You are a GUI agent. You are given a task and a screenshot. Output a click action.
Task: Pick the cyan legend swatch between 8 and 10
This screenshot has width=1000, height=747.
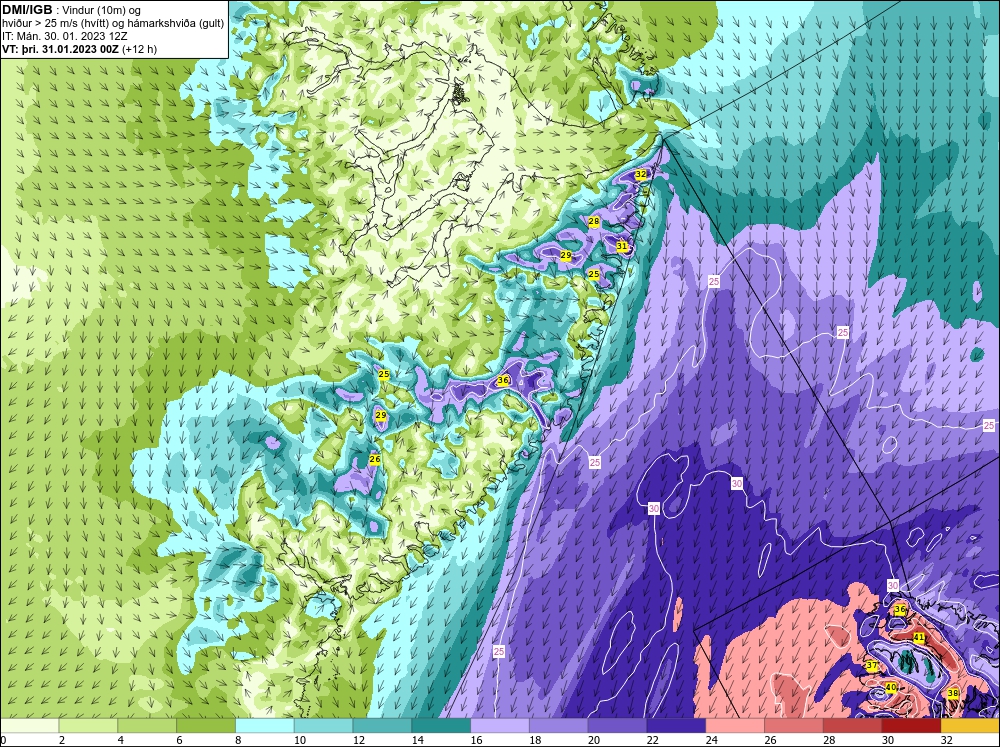pyautogui.click(x=265, y=726)
